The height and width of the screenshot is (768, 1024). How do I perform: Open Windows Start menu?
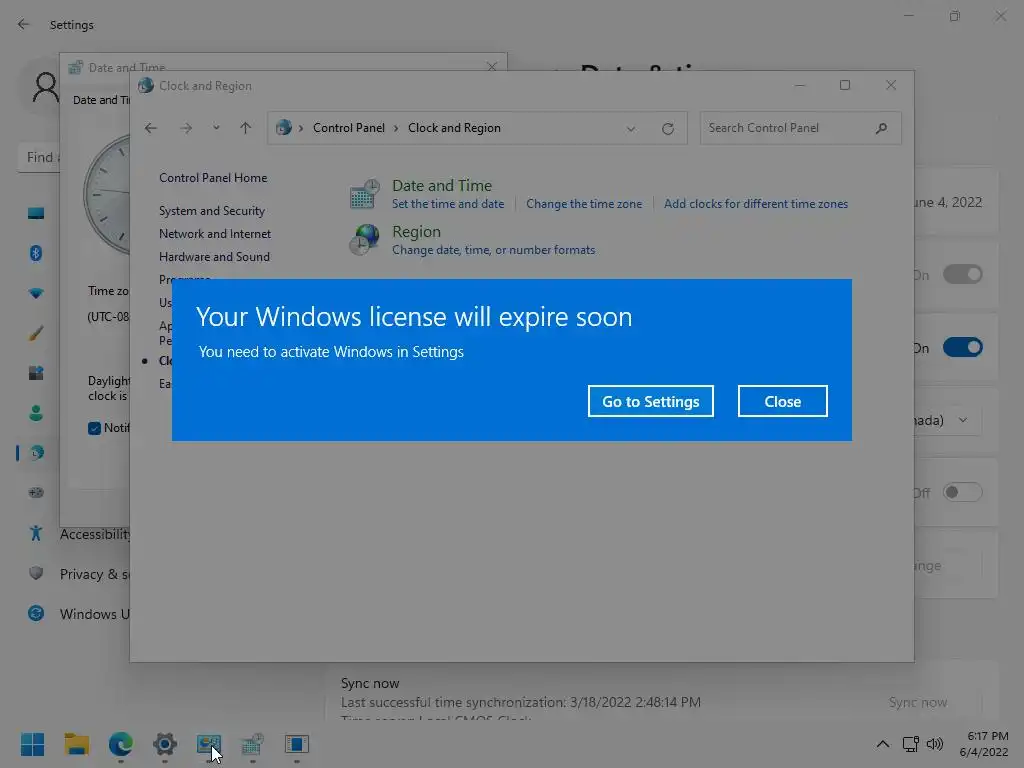[32, 744]
